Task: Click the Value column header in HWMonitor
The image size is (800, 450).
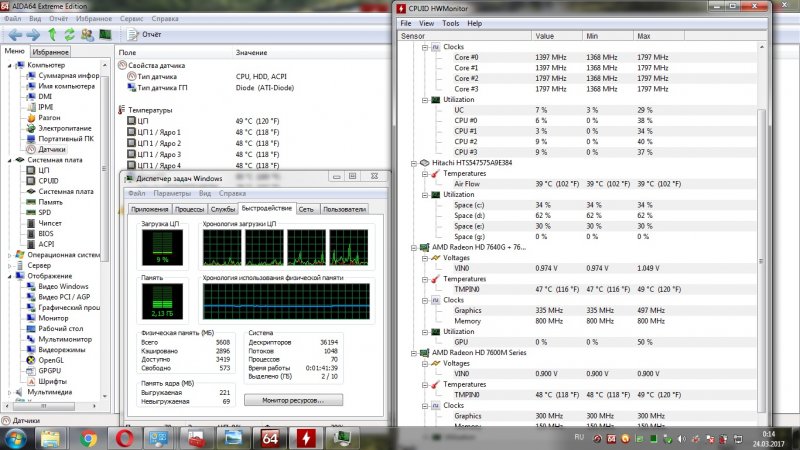Action: pos(545,35)
